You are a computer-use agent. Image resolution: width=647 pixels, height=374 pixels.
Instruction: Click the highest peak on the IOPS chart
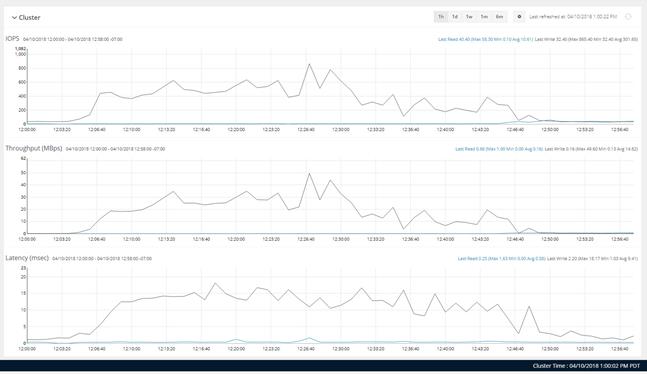tap(309, 64)
